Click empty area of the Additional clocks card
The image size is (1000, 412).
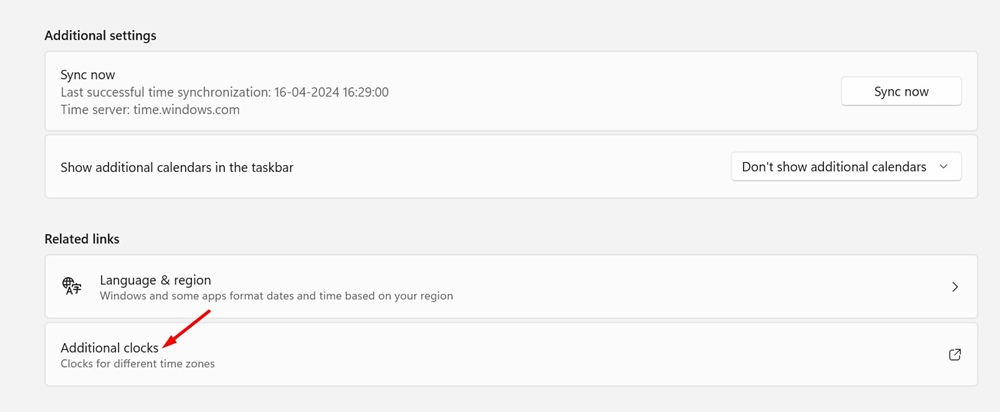click(574, 354)
